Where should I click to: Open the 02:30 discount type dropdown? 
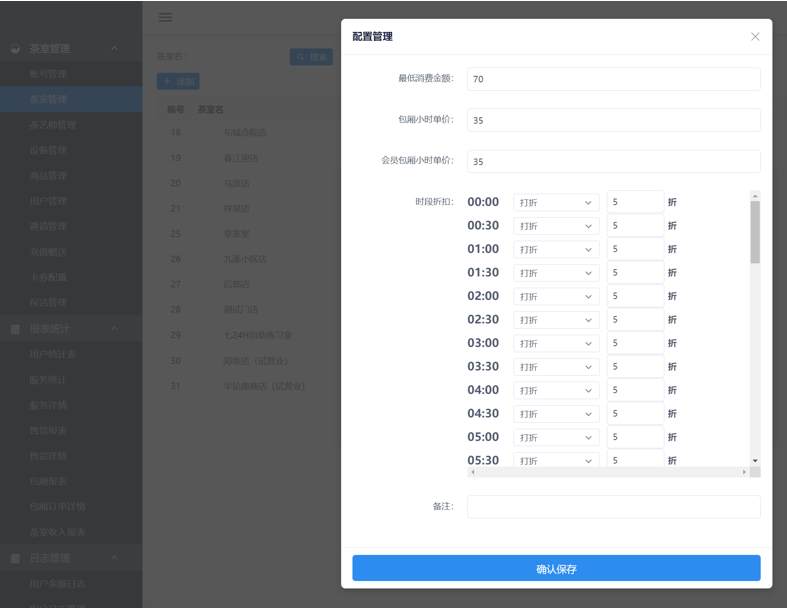click(556, 320)
